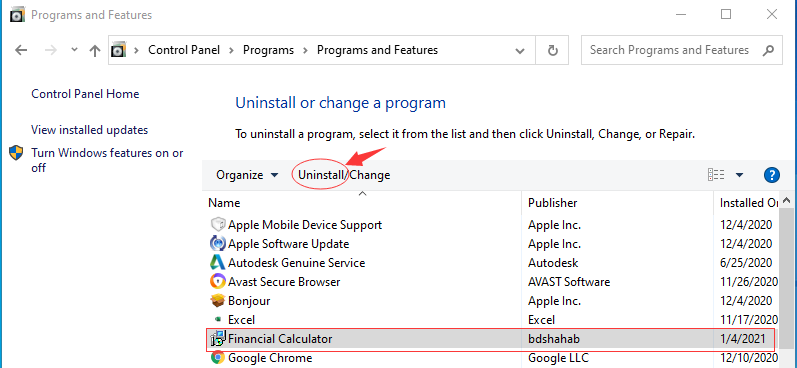Open the Recent locations dropdown arrow
Viewport: 797px width, 368px height.
pyautogui.click(x=74, y=50)
